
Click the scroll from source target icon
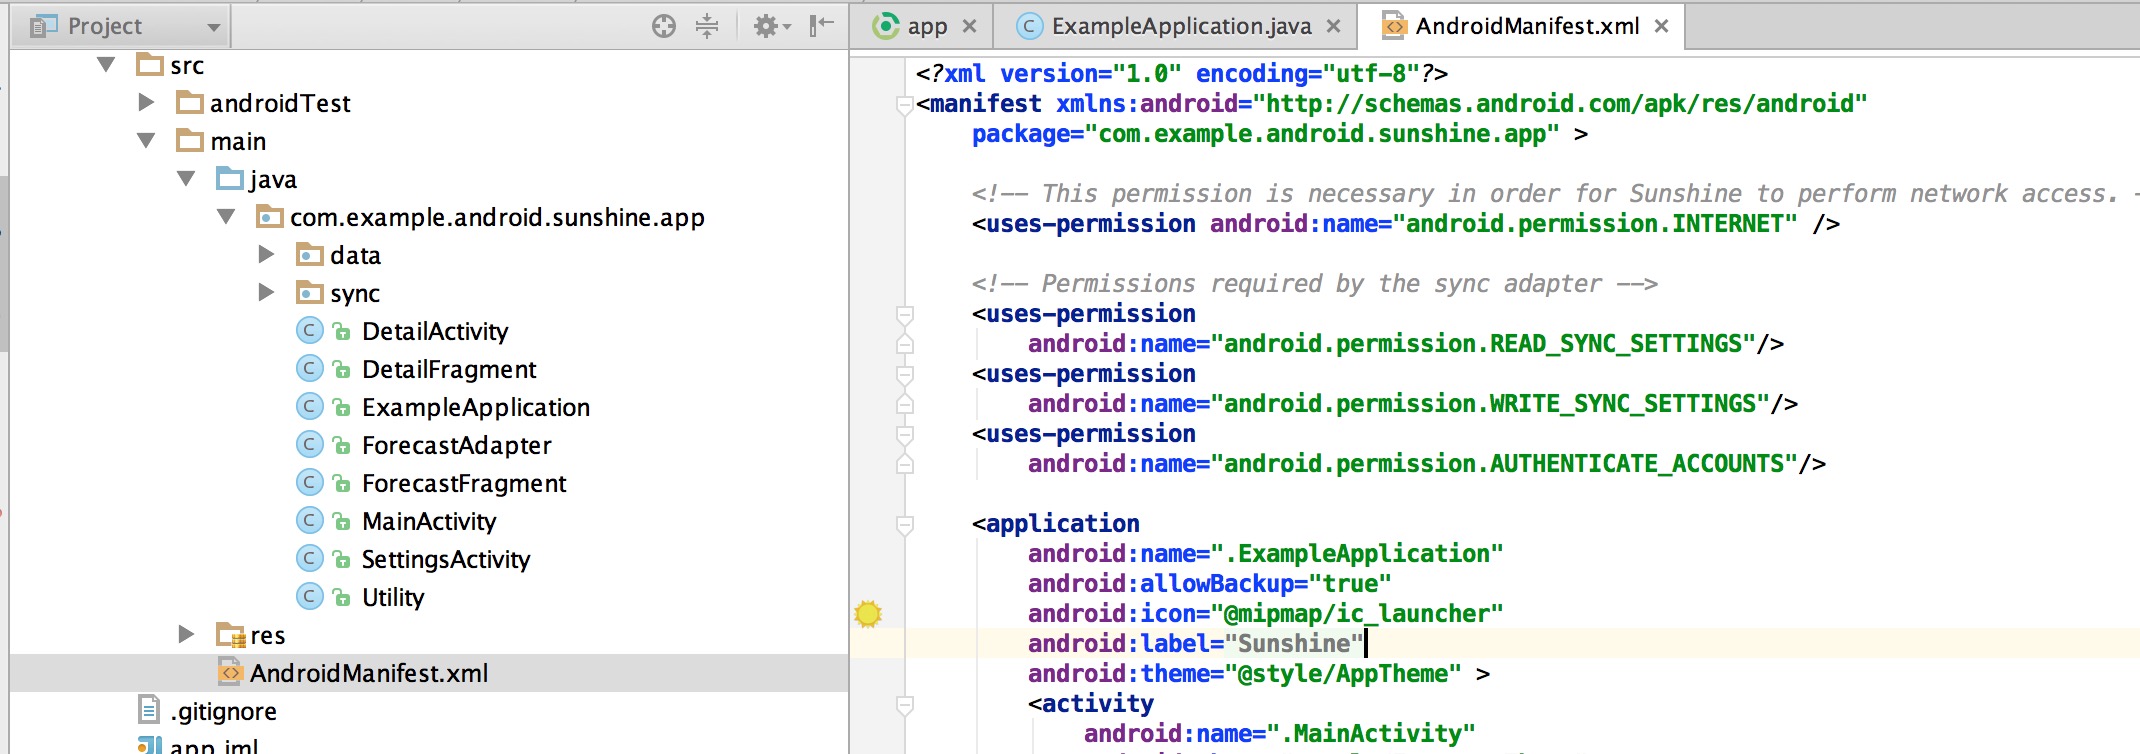tap(663, 26)
